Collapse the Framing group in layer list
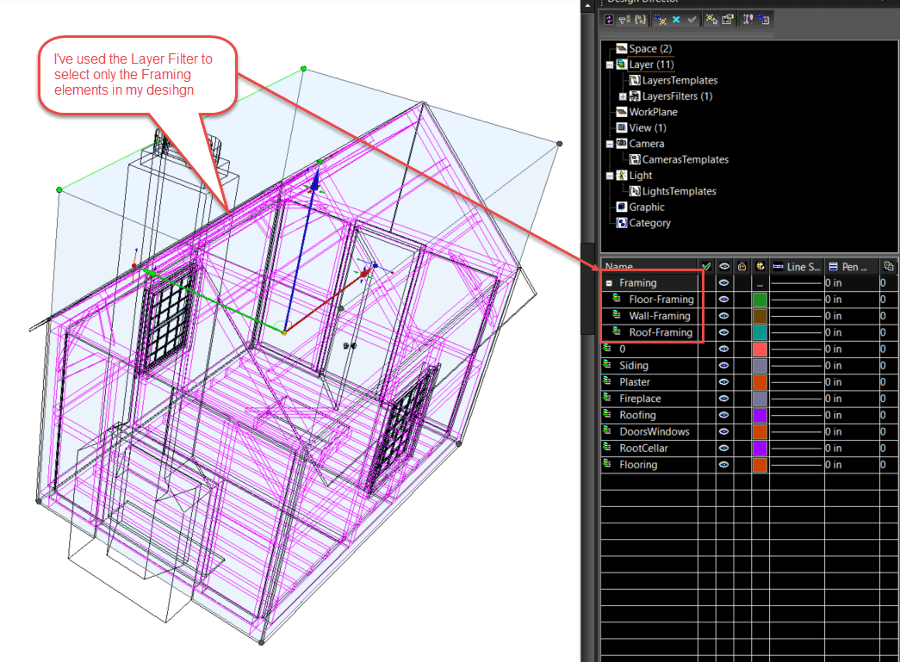The image size is (900, 662). (x=609, y=283)
